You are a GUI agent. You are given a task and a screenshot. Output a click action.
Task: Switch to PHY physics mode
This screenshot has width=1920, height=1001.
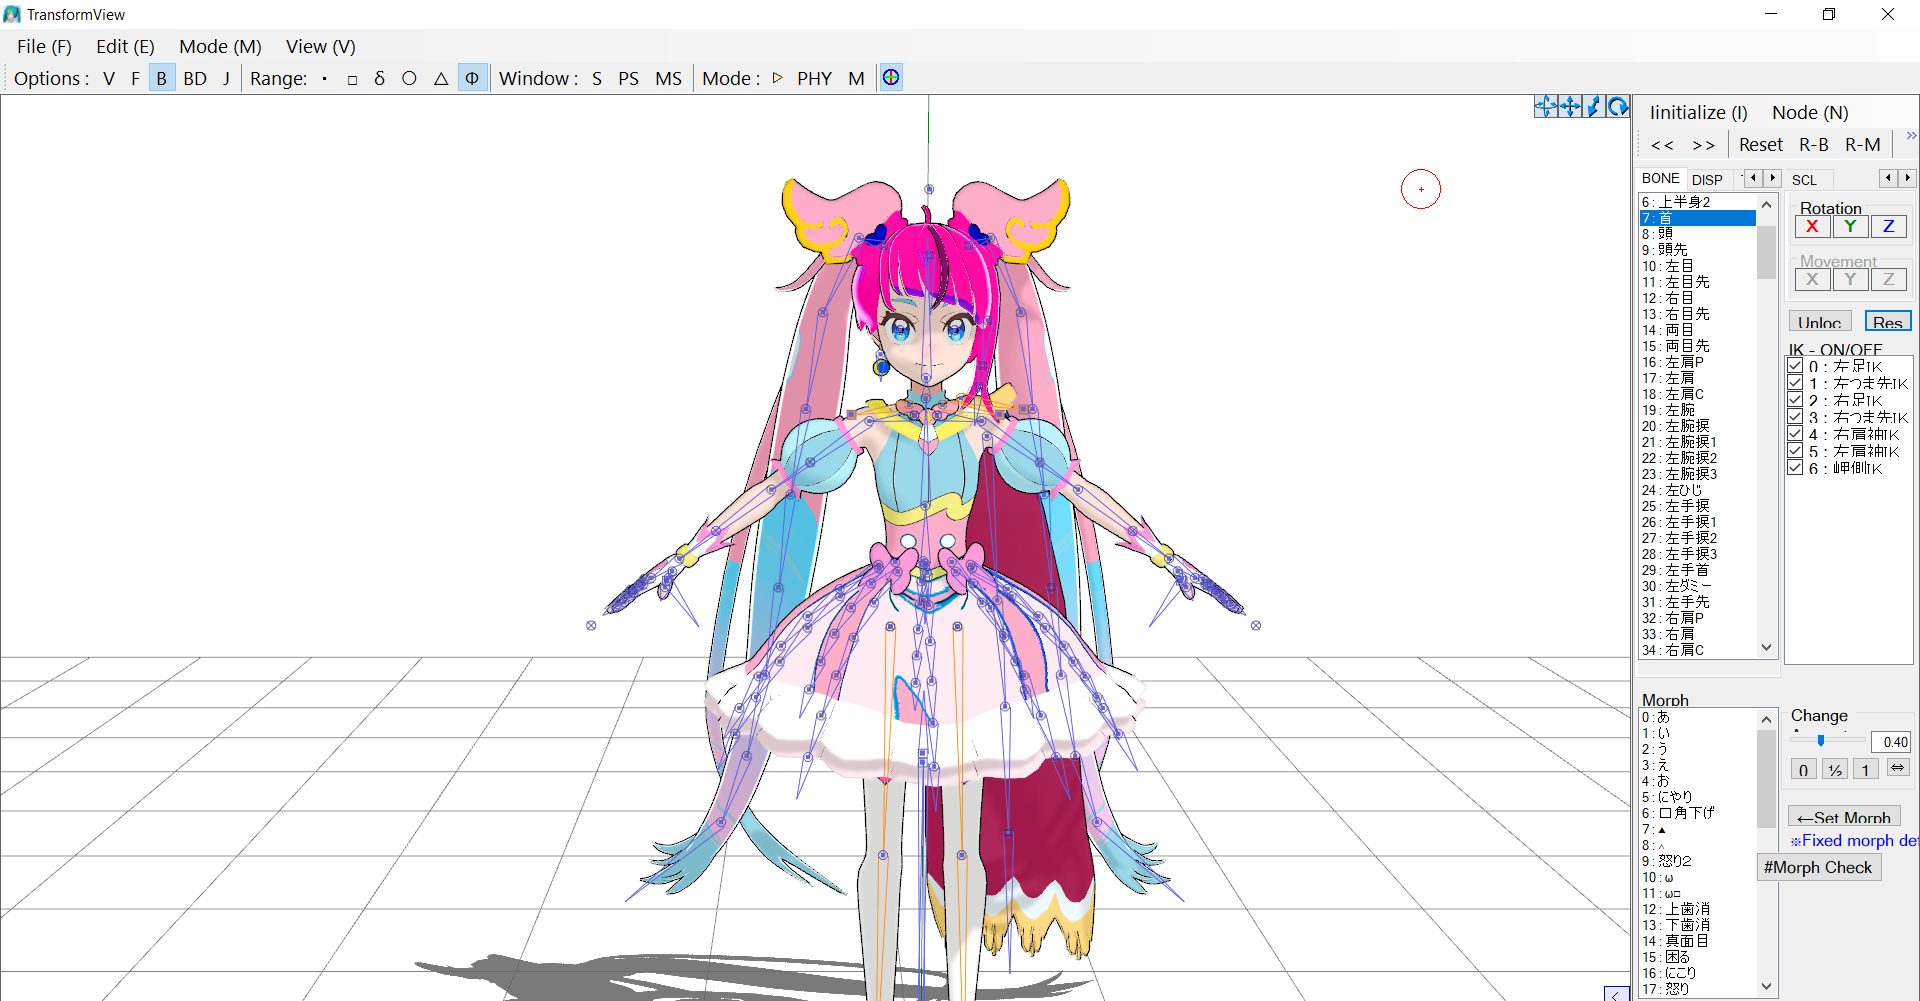tap(814, 78)
